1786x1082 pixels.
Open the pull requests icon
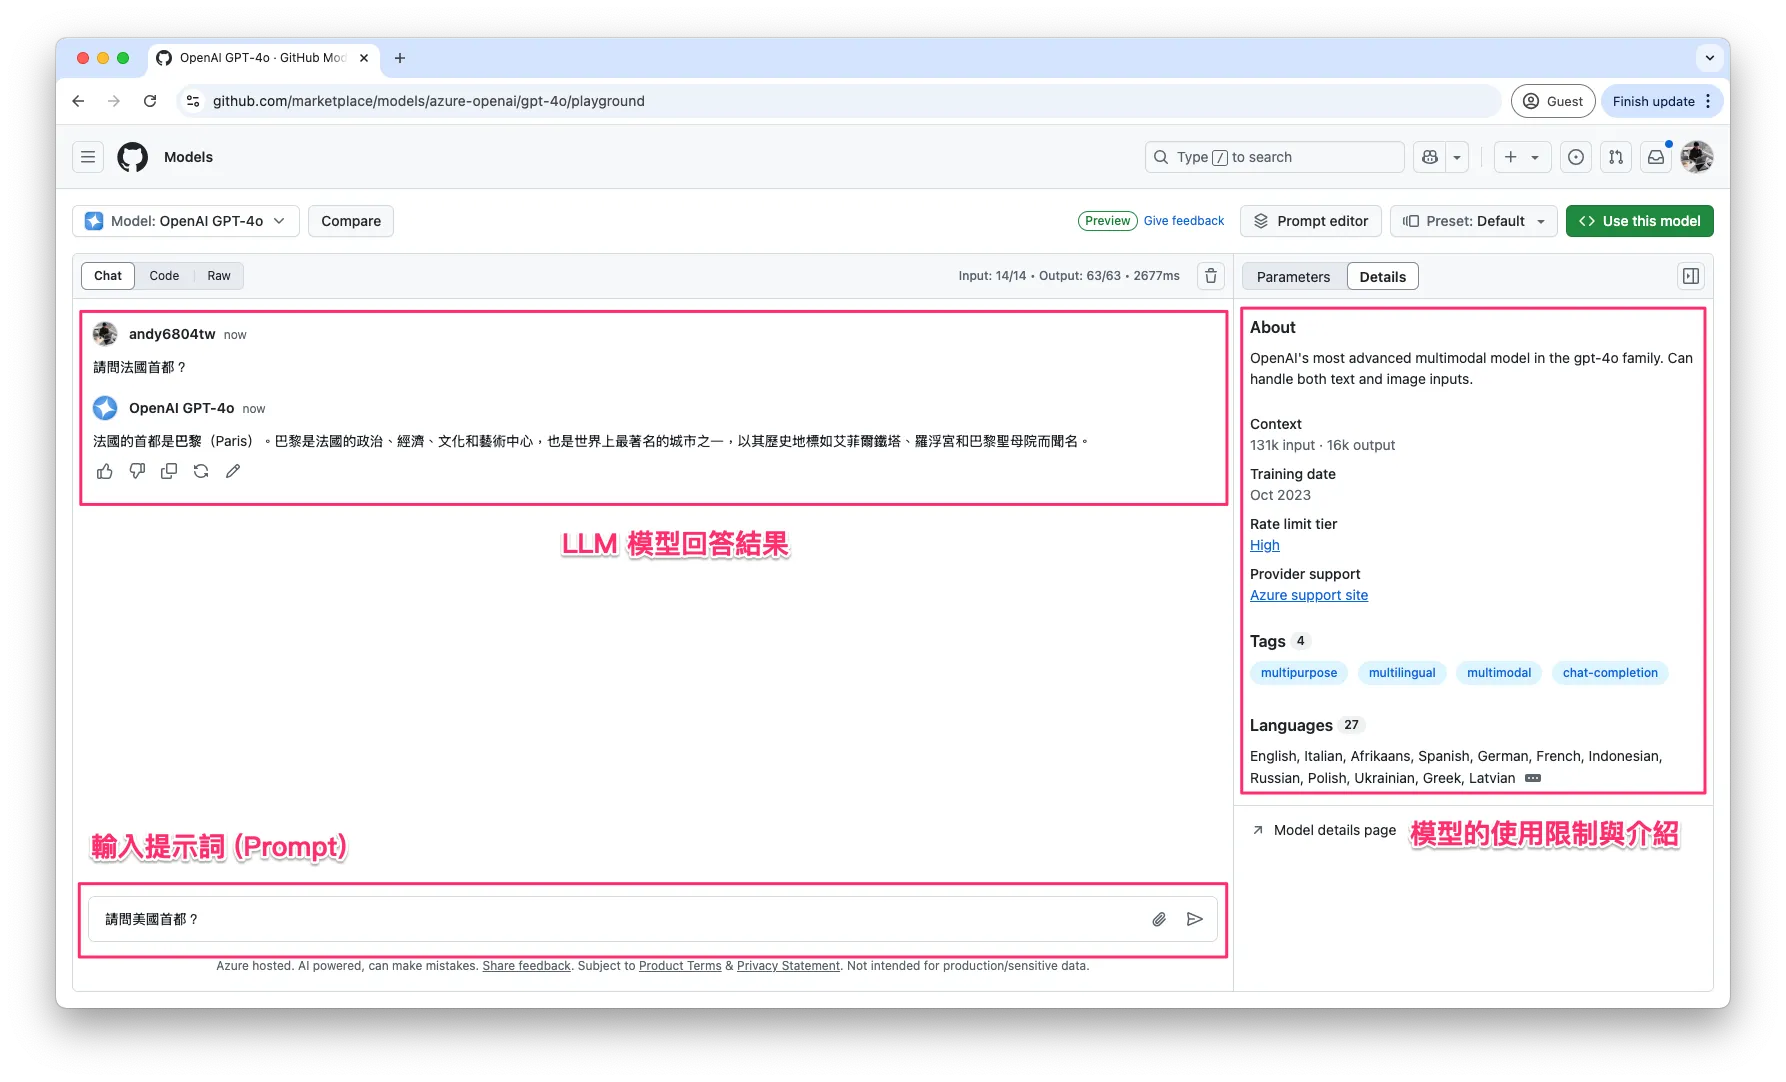(1616, 157)
